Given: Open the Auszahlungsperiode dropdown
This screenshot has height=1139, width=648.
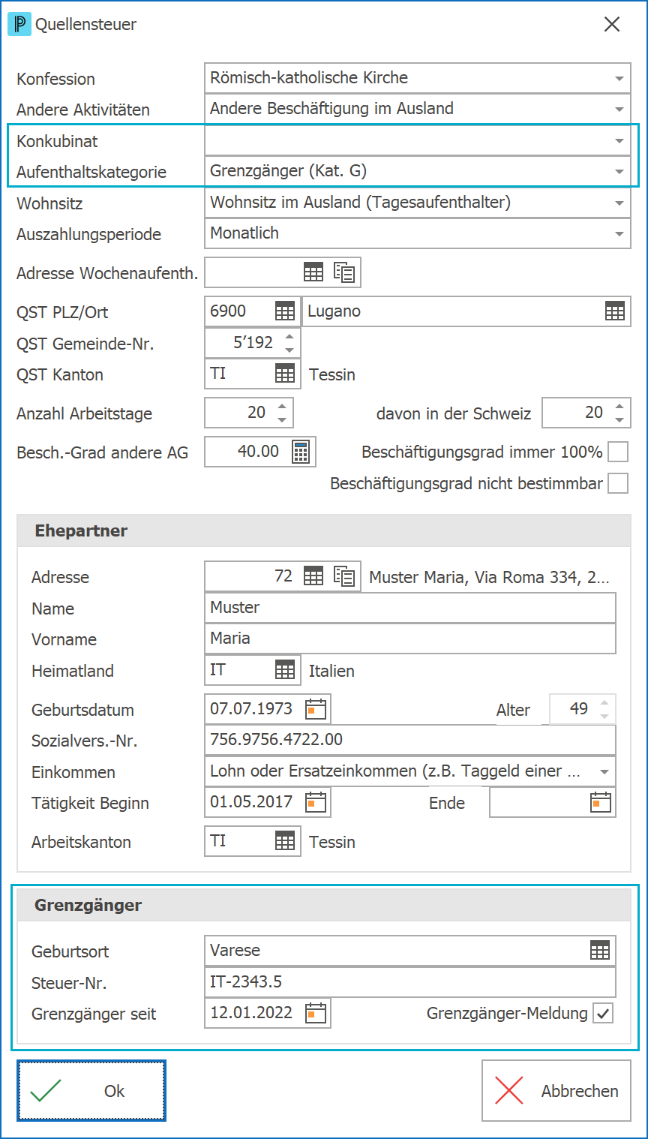Looking at the screenshot, I should point(619,234).
